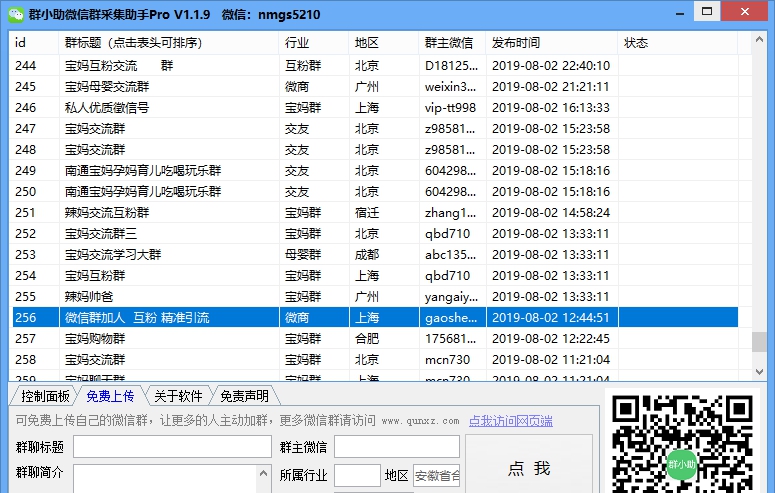Open the 所属行业 combo box
775x493 pixels.
(x=357, y=475)
